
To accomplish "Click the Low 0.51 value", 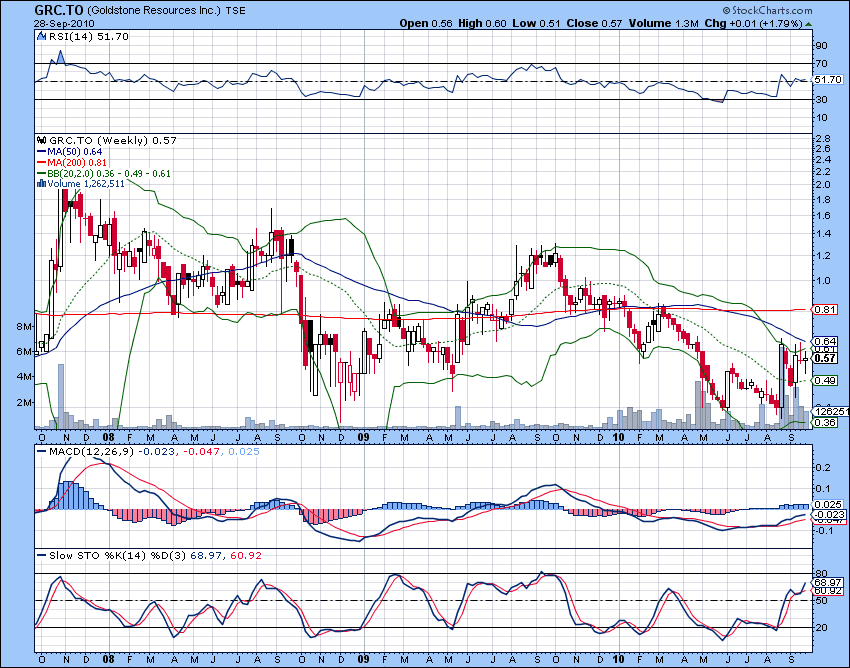I will pos(536,23).
